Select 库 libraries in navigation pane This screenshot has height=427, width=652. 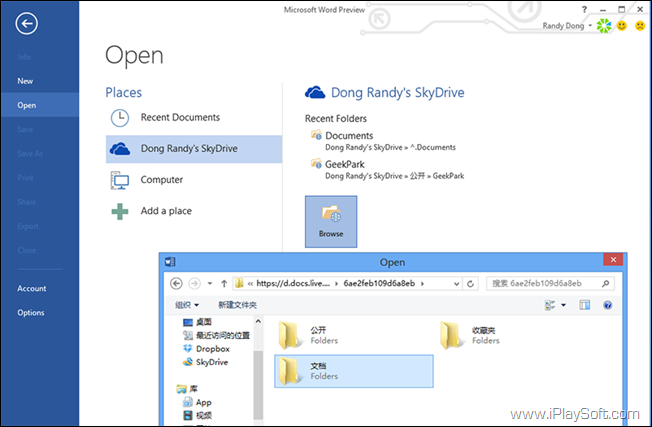[187, 389]
